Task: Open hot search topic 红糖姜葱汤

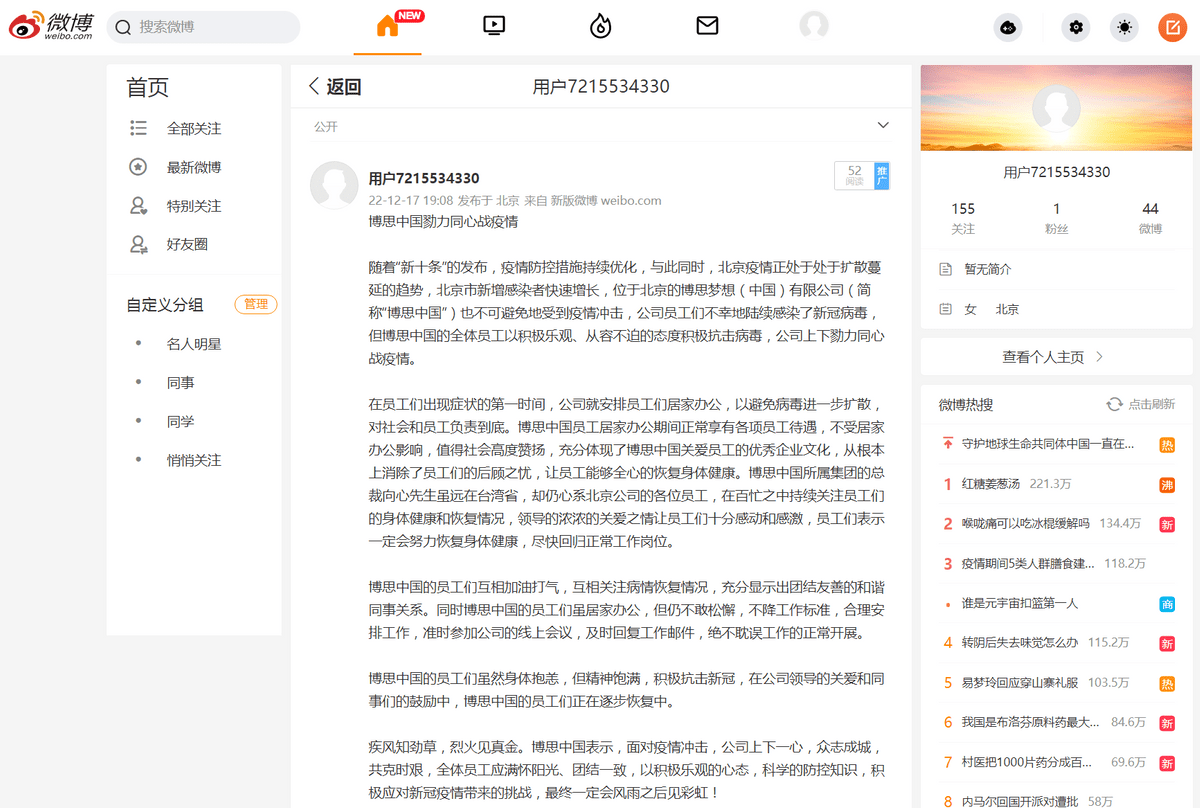Action: tap(990, 484)
